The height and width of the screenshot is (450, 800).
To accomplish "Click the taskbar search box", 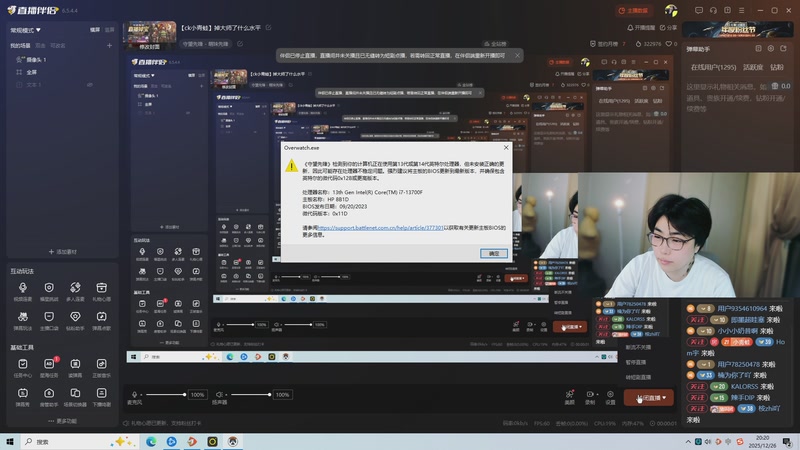I will 78,441.
